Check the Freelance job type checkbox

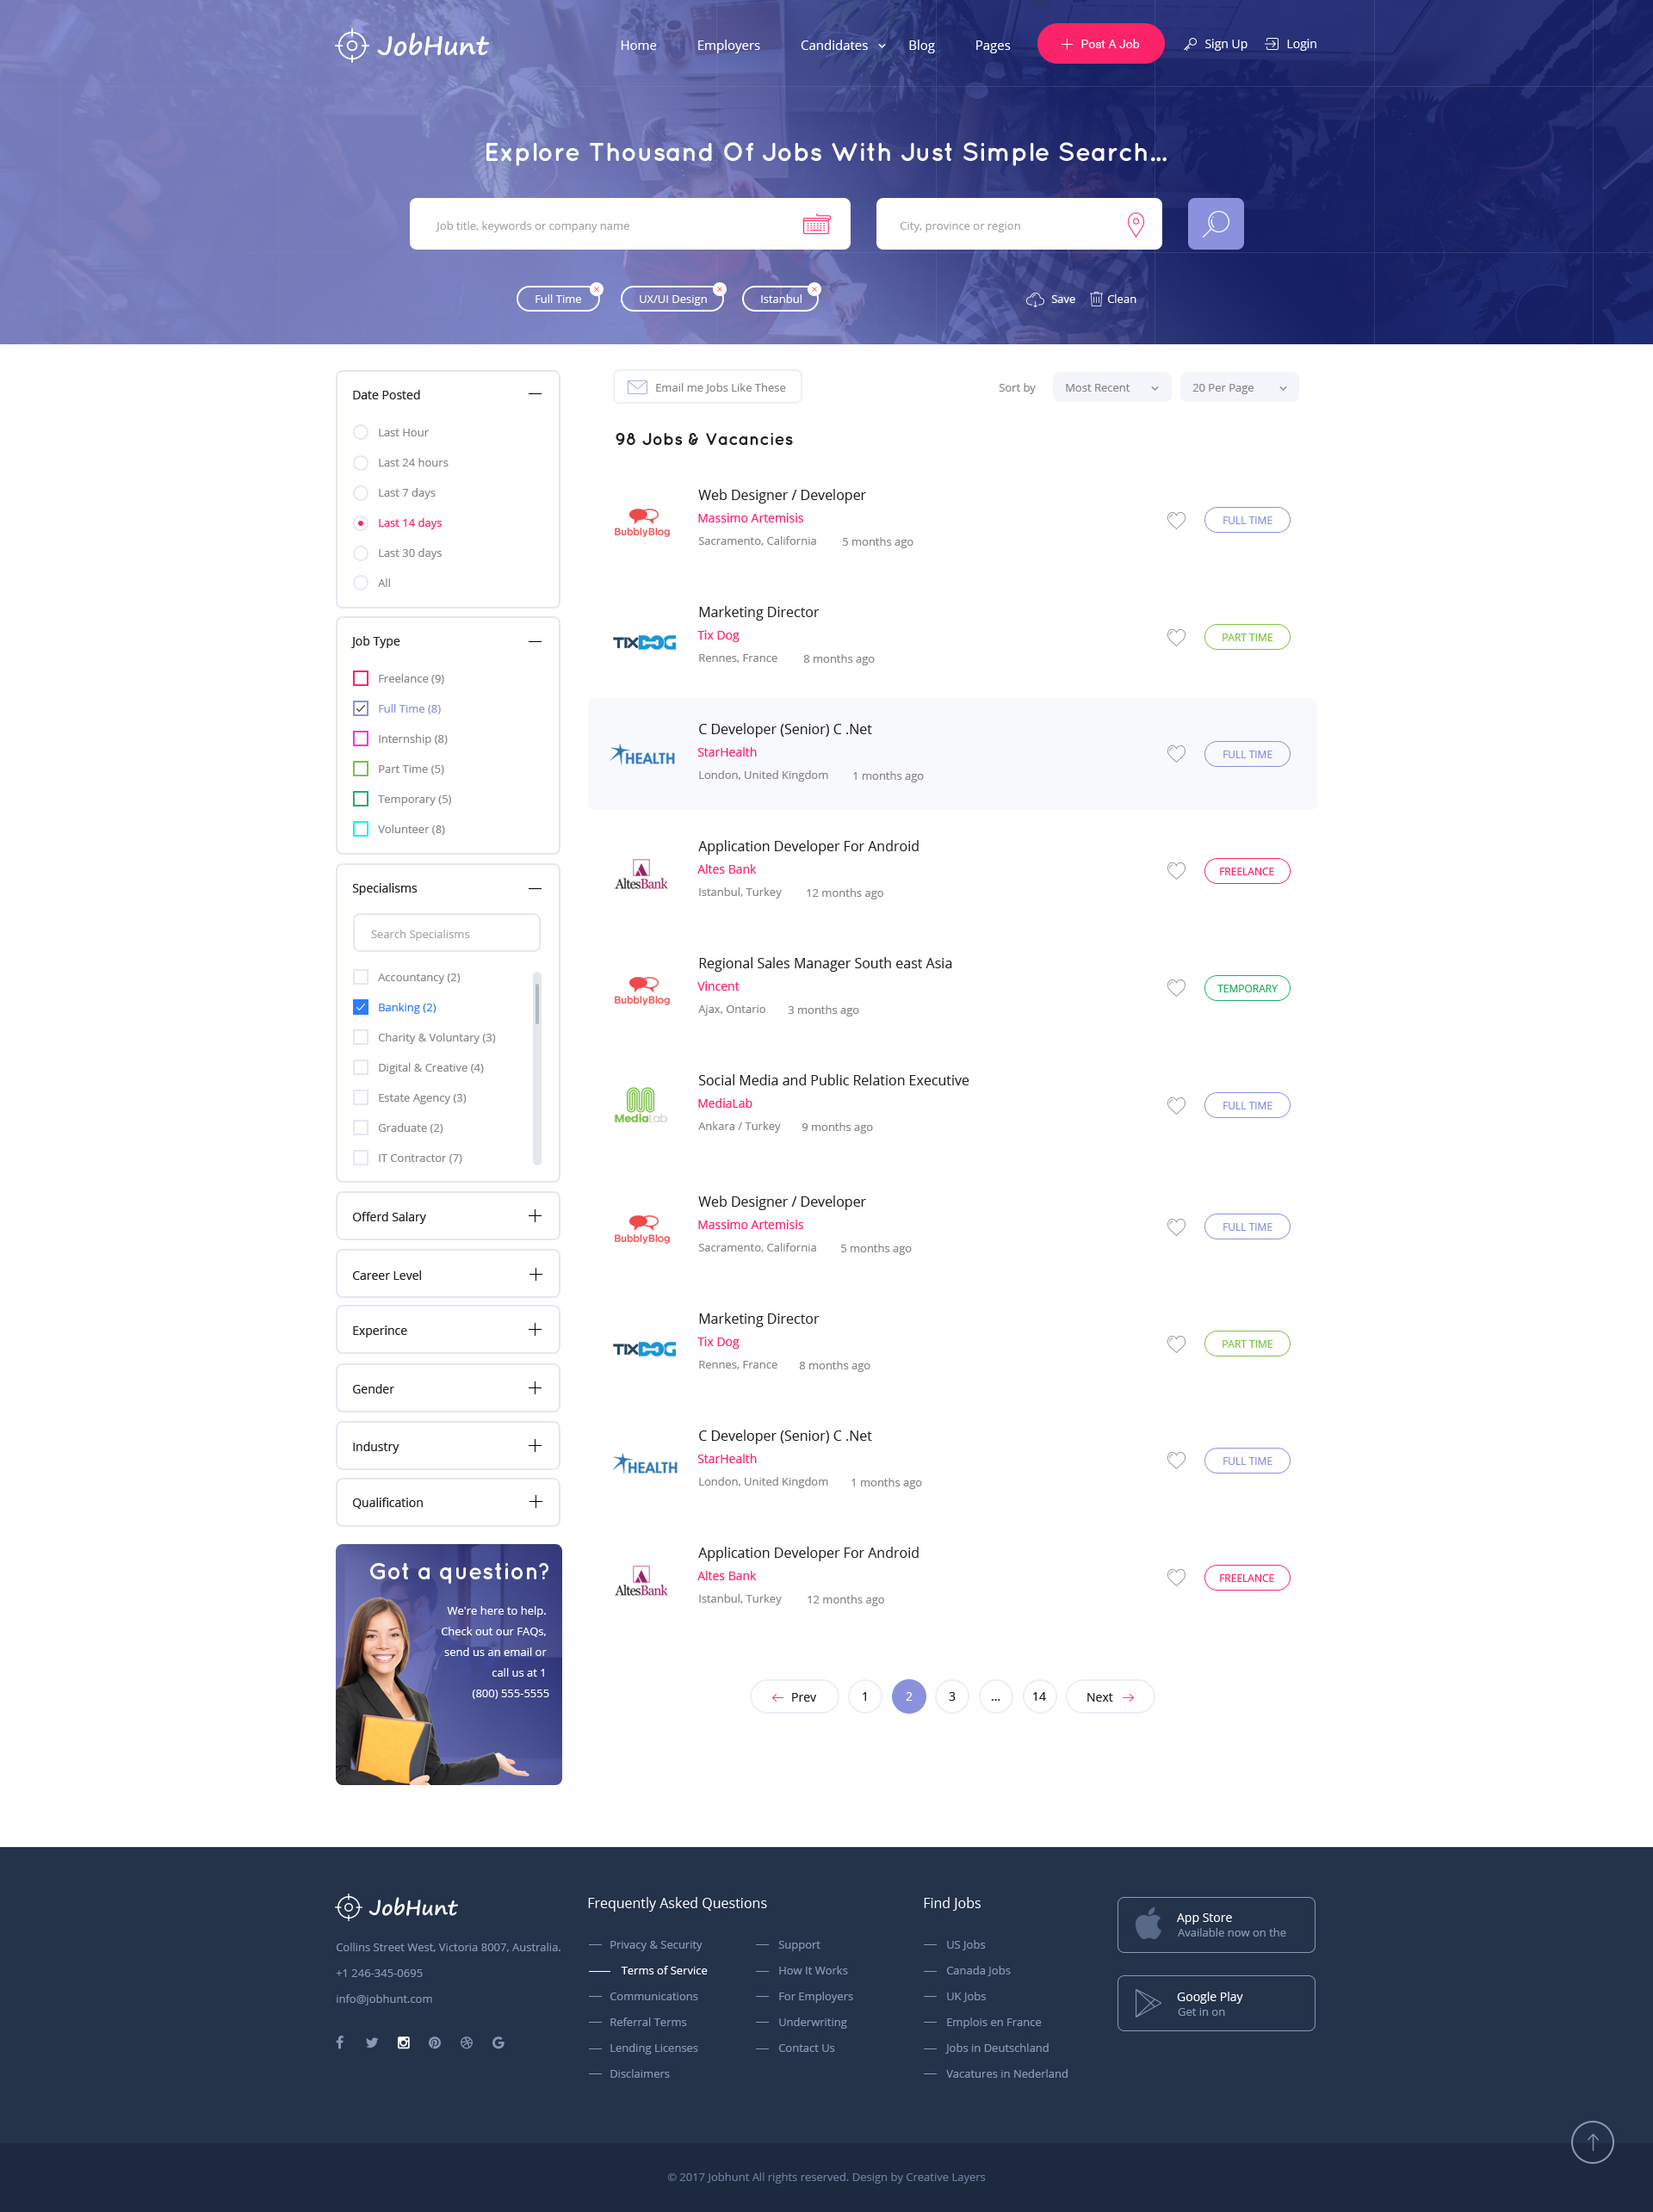361,679
